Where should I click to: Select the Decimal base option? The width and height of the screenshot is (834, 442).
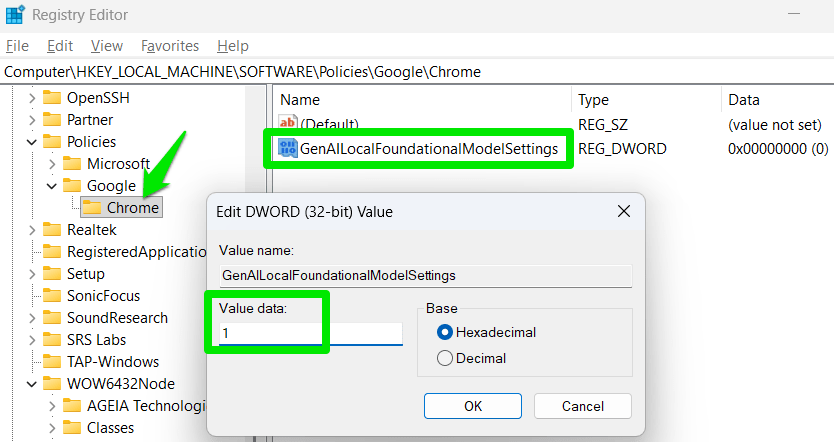[445, 358]
